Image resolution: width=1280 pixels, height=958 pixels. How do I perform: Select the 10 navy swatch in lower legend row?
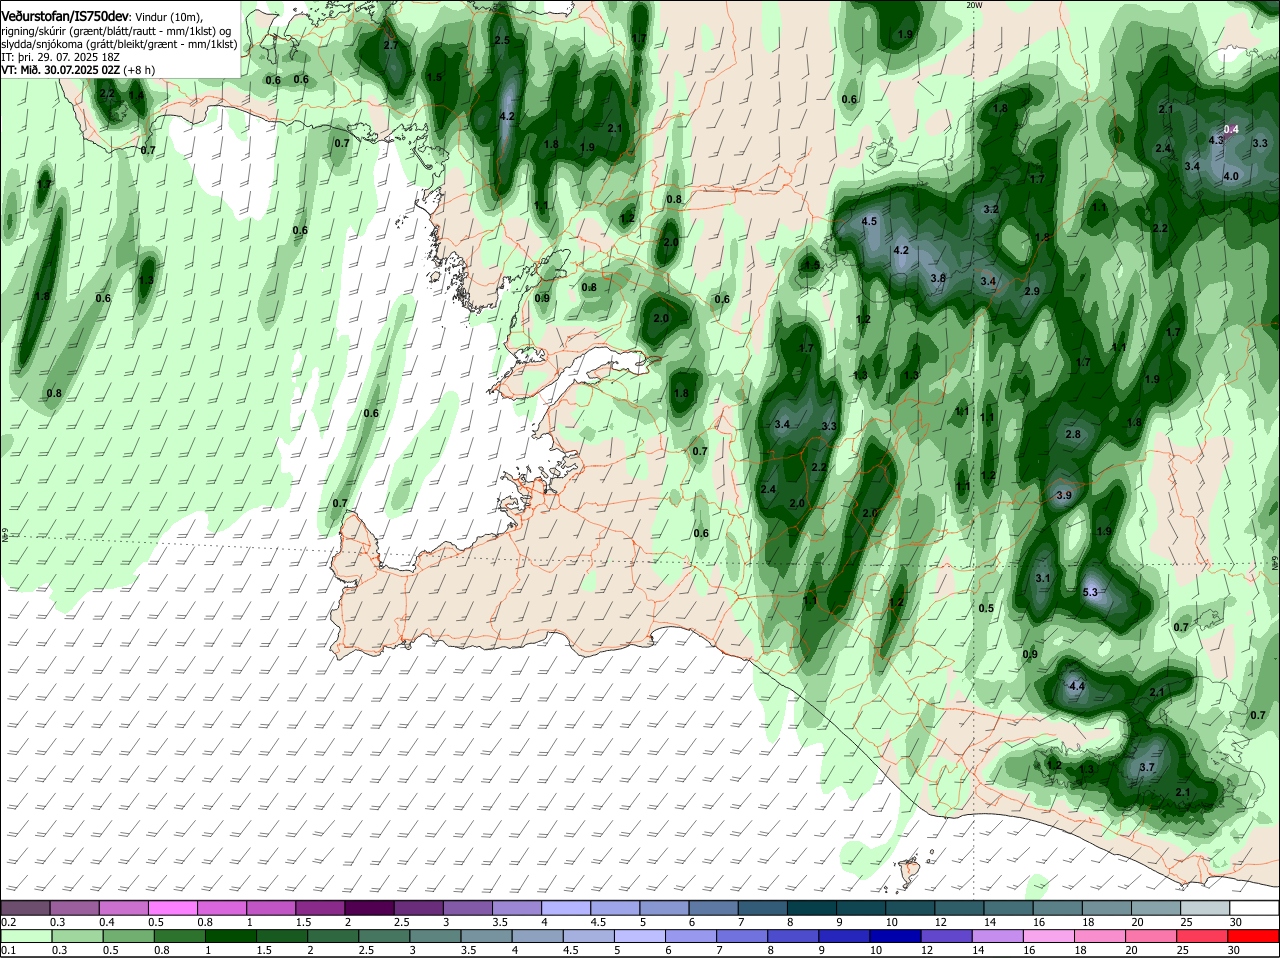896,935
